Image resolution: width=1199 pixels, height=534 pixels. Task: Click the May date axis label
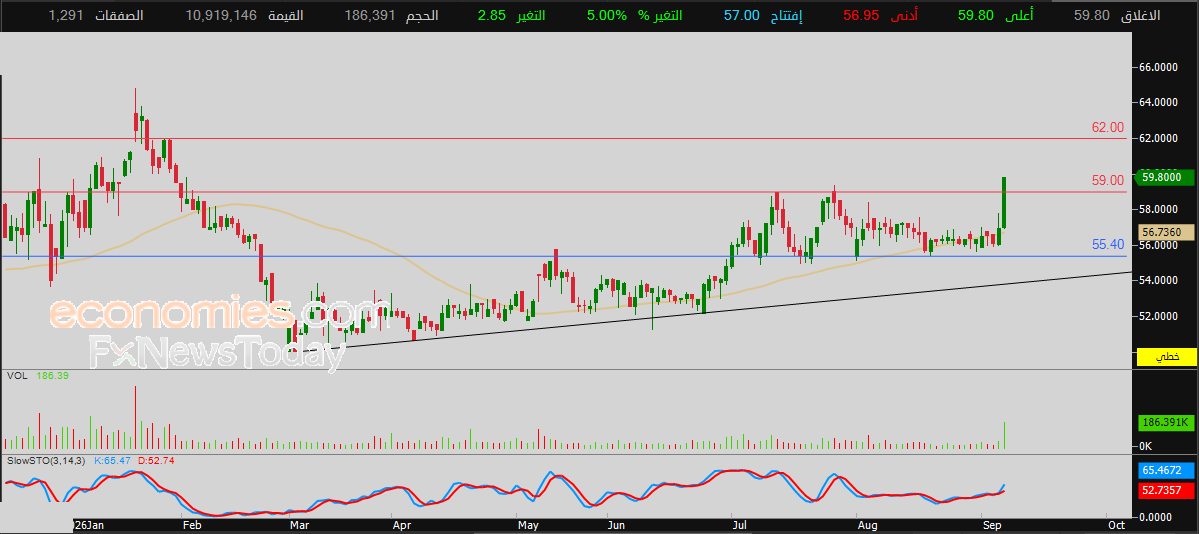[x=528, y=526]
